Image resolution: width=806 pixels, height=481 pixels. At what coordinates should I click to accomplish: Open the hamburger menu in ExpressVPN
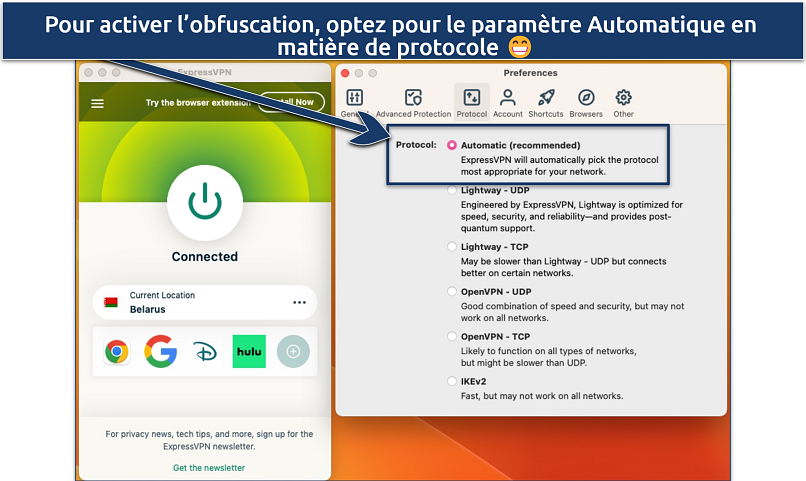pos(97,103)
